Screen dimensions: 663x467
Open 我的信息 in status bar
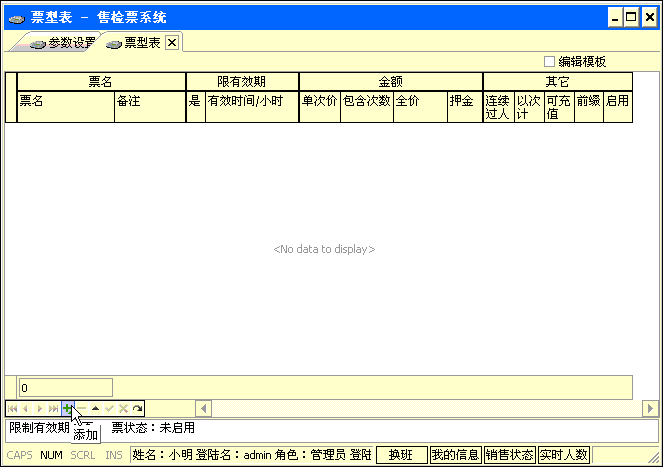[455, 455]
